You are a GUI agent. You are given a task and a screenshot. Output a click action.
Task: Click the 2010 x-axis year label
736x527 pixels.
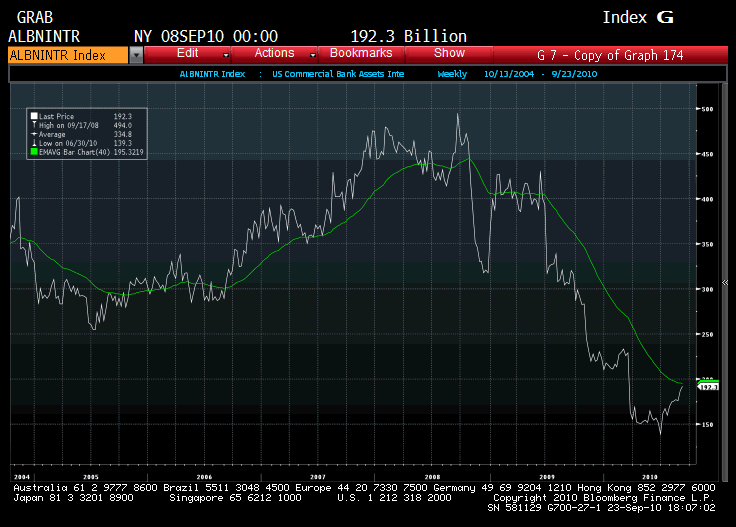(x=650, y=477)
